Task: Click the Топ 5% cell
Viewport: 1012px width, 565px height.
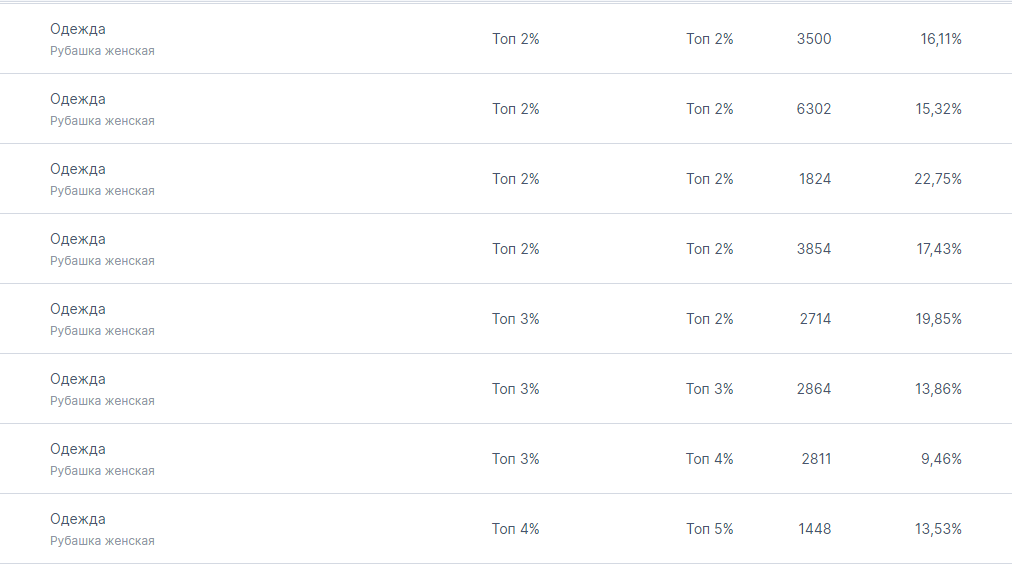Action: pos(709,529)
